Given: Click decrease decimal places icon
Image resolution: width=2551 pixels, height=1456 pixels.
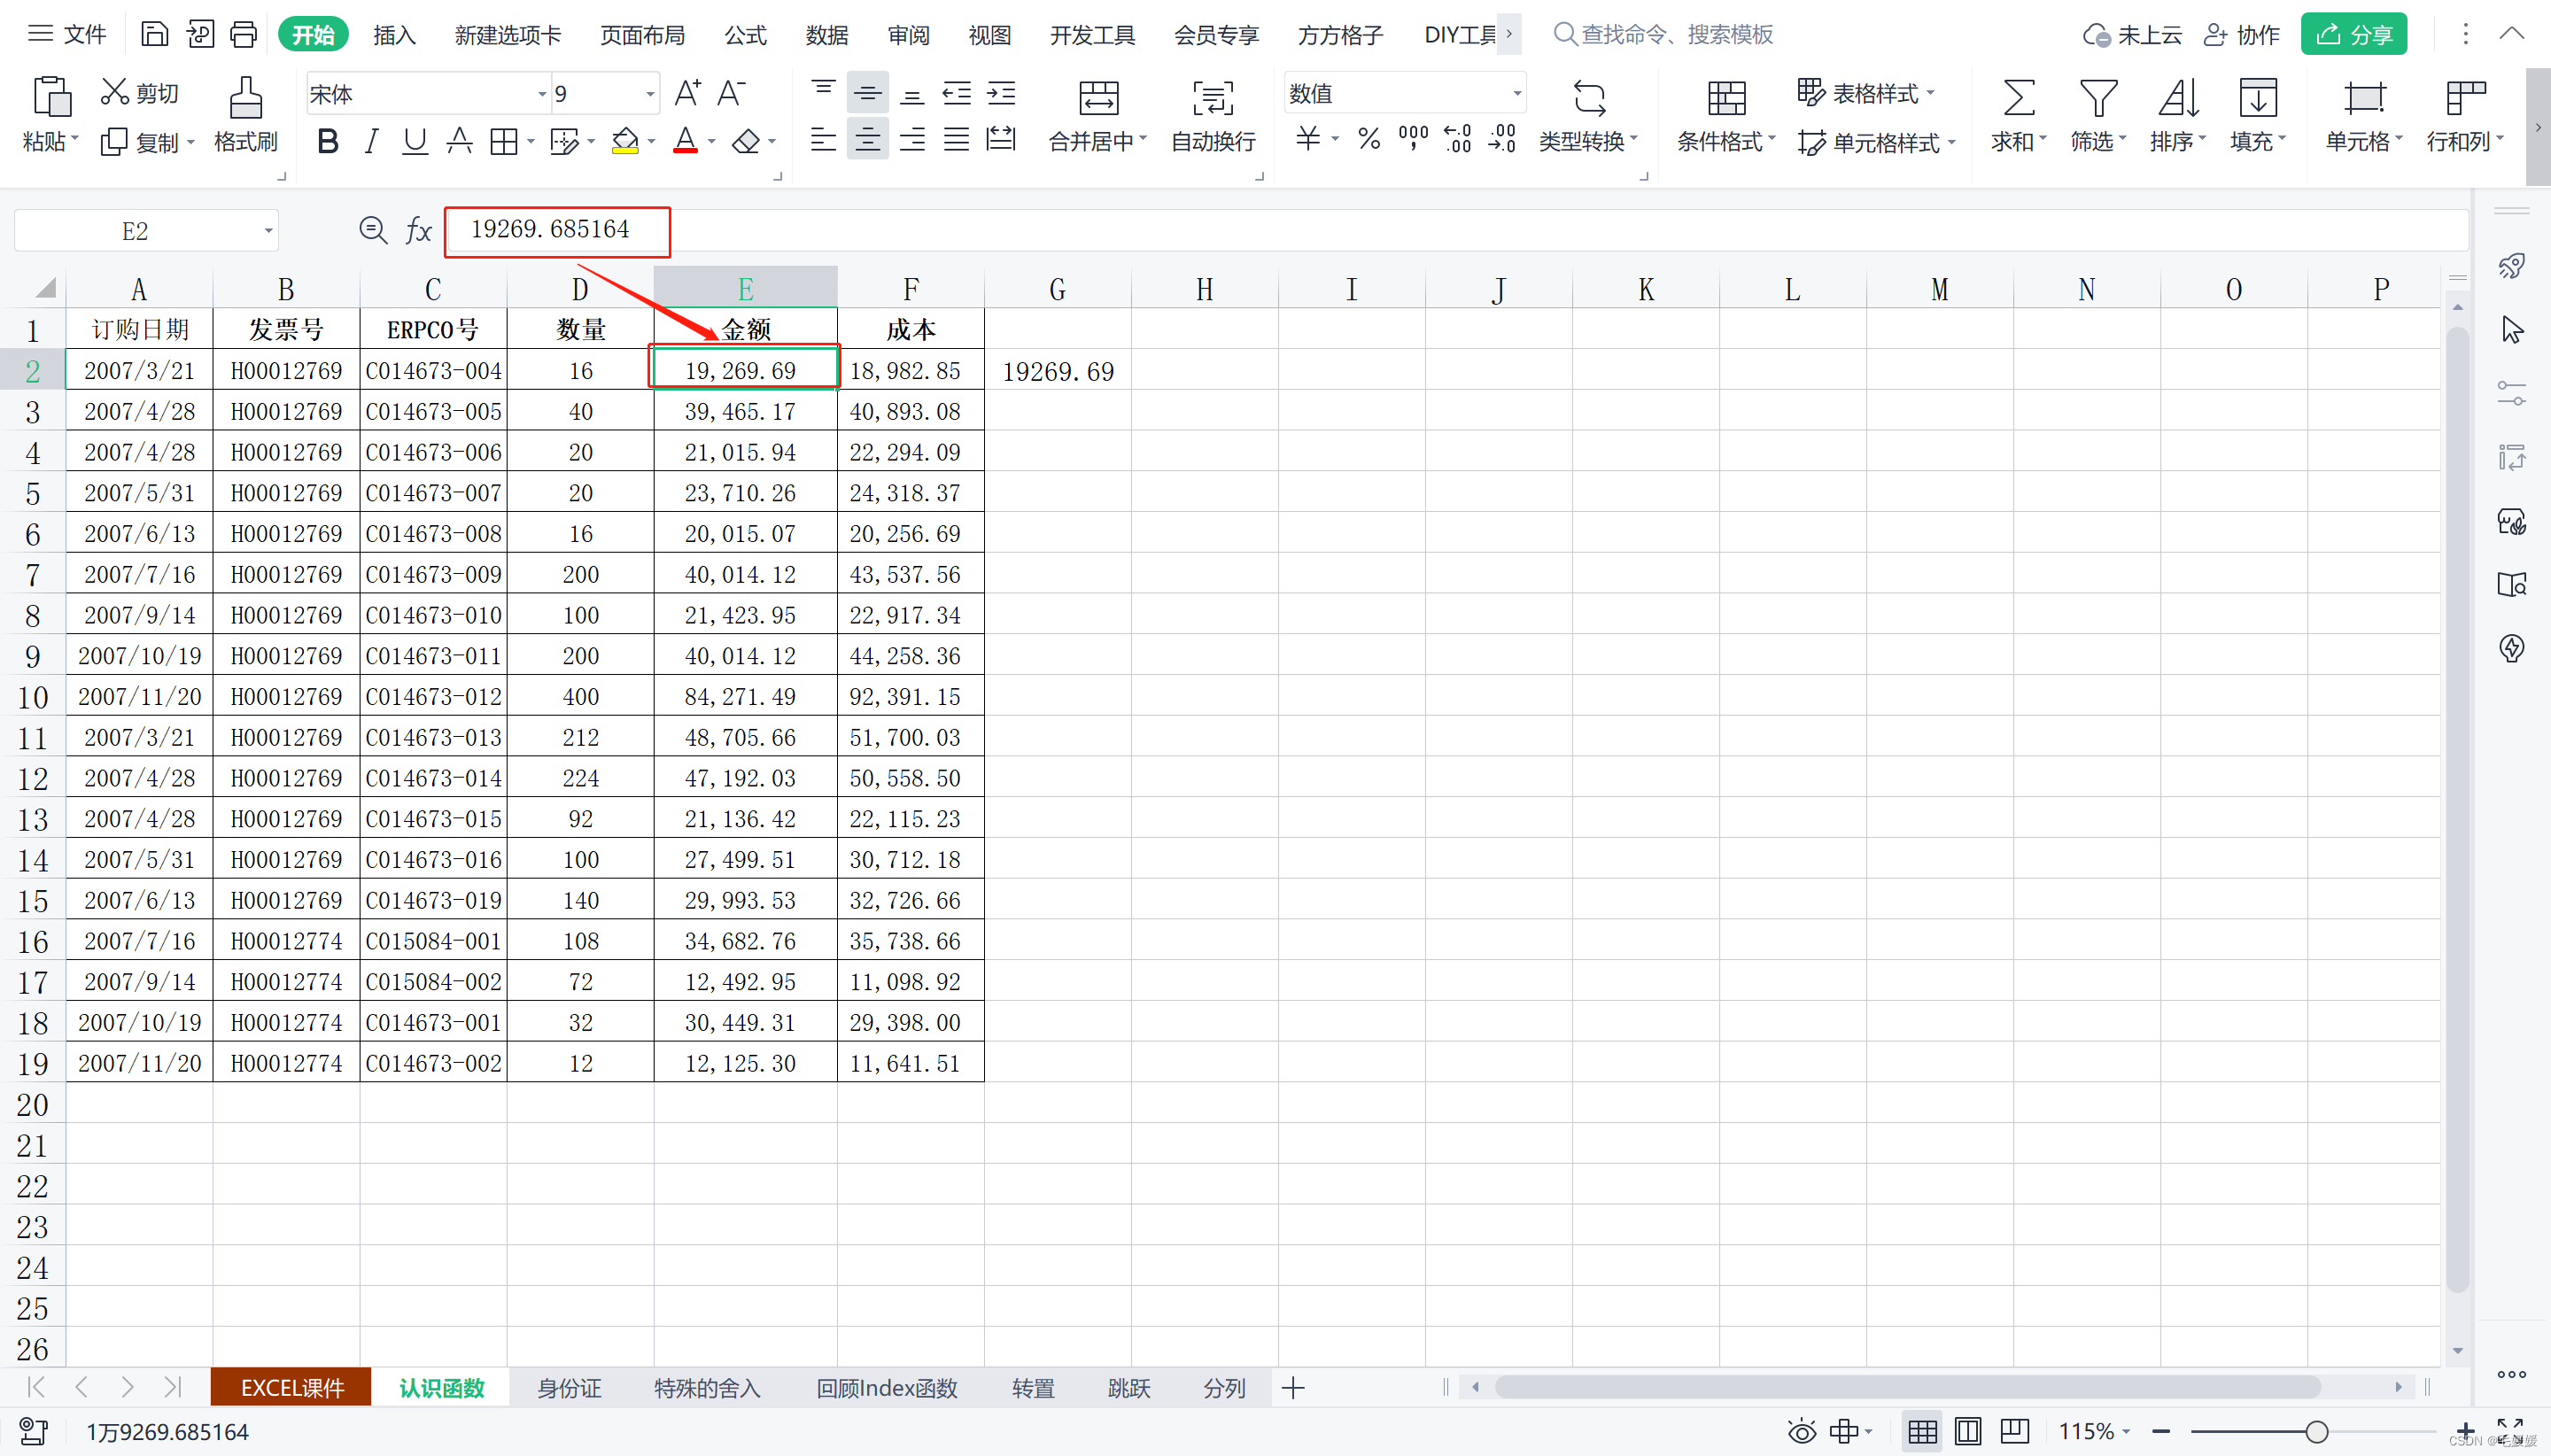Looking at the screenshot, I should tap(1502, 139).
